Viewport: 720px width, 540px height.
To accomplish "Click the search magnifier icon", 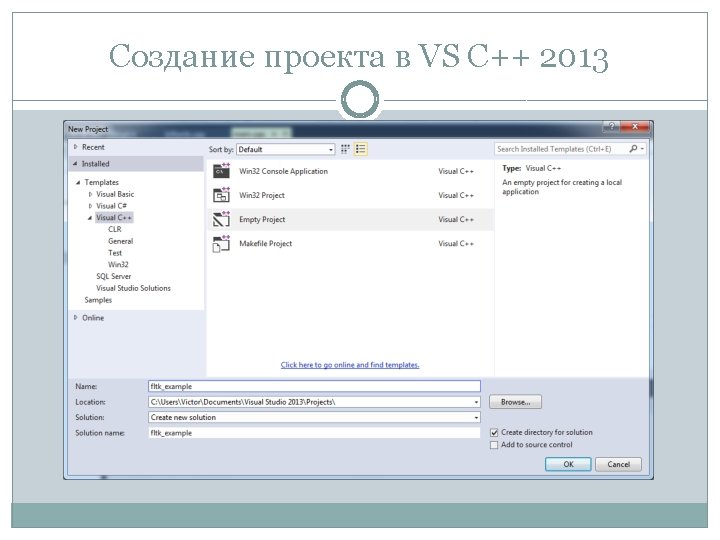I will coord(633,149).
